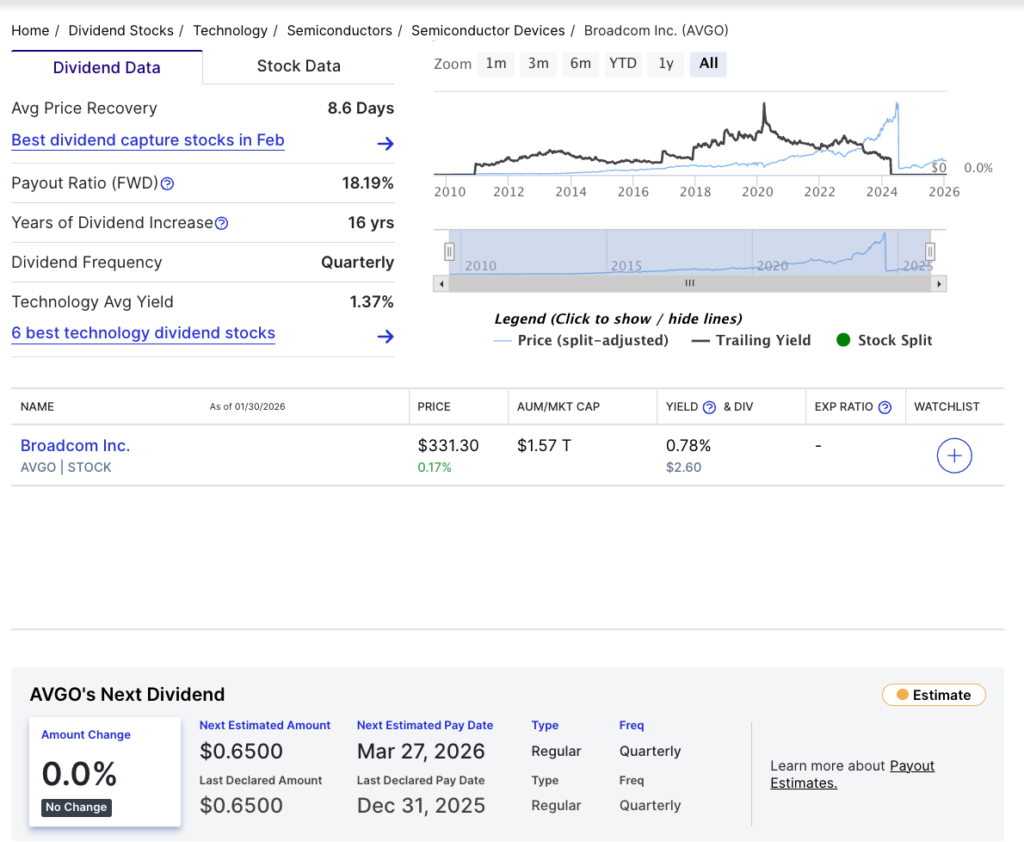Click the Exp Ratio column help icon
Image resolution: width=1024 pixels, height=842 pixels.
pyautogui.click(x=884, y=407)
